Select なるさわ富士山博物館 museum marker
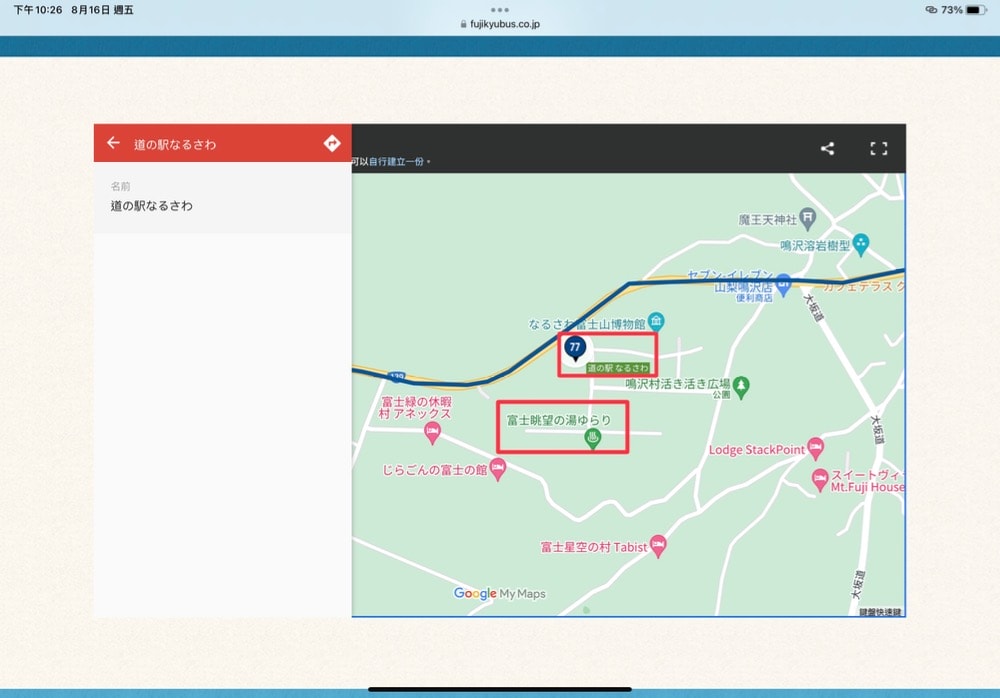The image size is (1000, 698). click(656, 321)
